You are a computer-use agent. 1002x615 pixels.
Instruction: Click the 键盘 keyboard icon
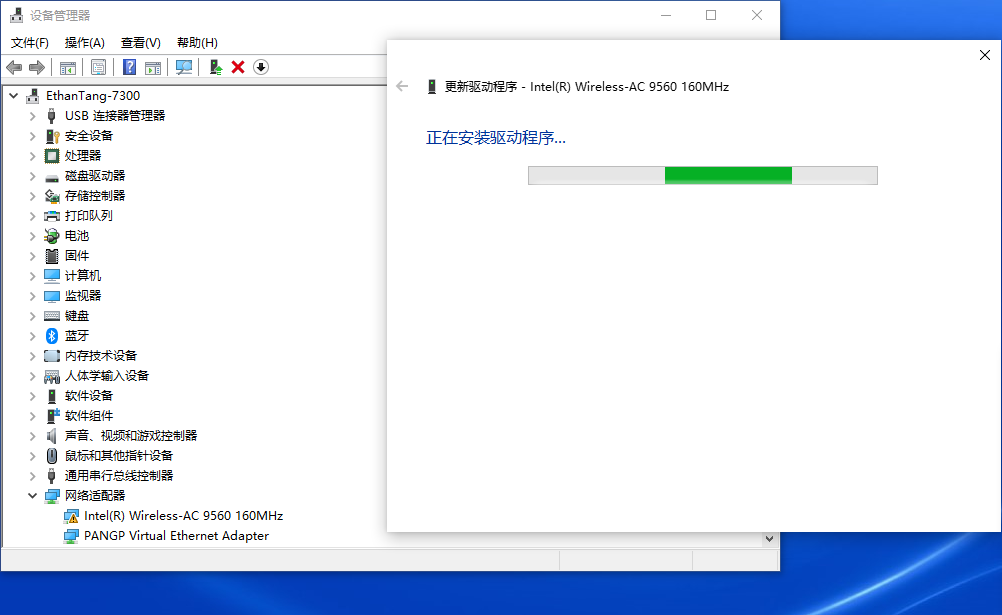pyautogui.click(x=52, y=316)
